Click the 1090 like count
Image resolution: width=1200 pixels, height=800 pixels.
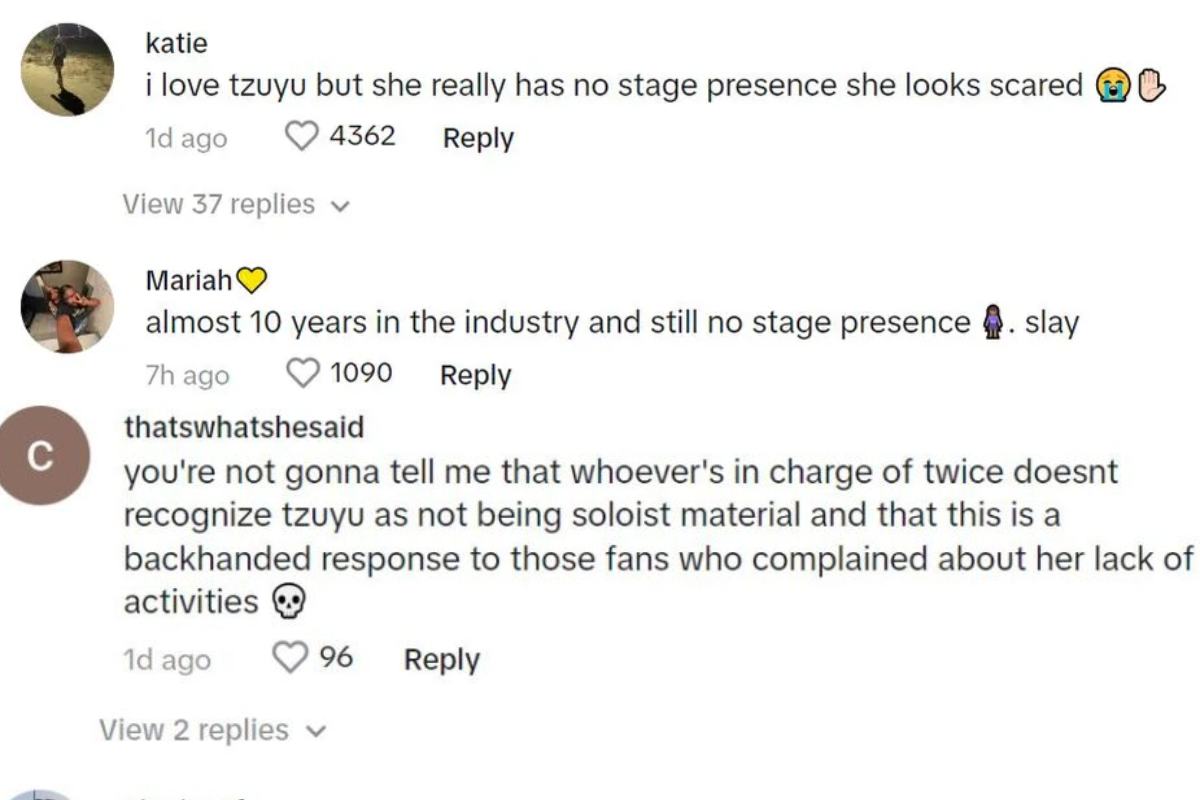(x=360, y=374)
